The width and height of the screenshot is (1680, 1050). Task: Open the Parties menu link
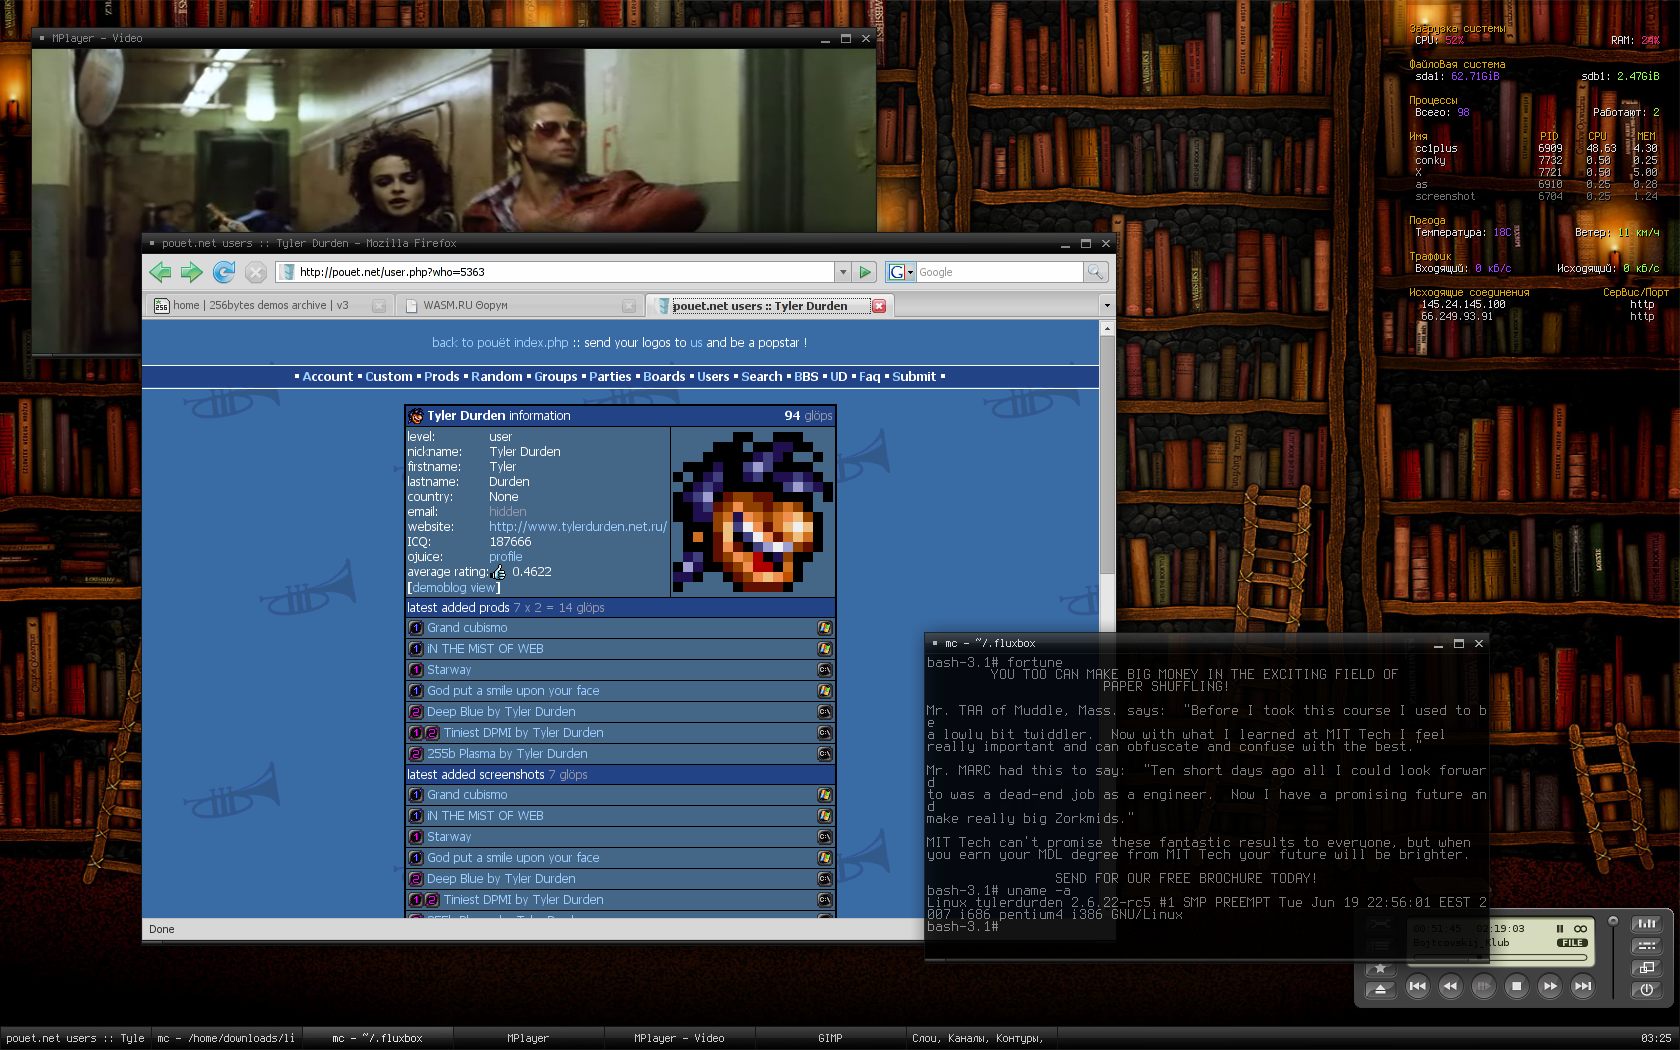(x=610, y=377)
